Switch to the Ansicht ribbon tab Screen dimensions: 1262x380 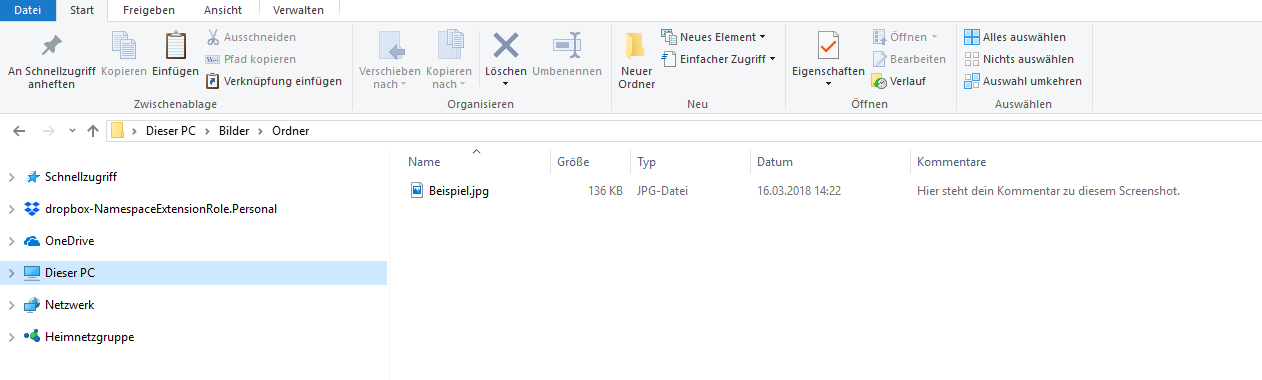tap(222, 10)
